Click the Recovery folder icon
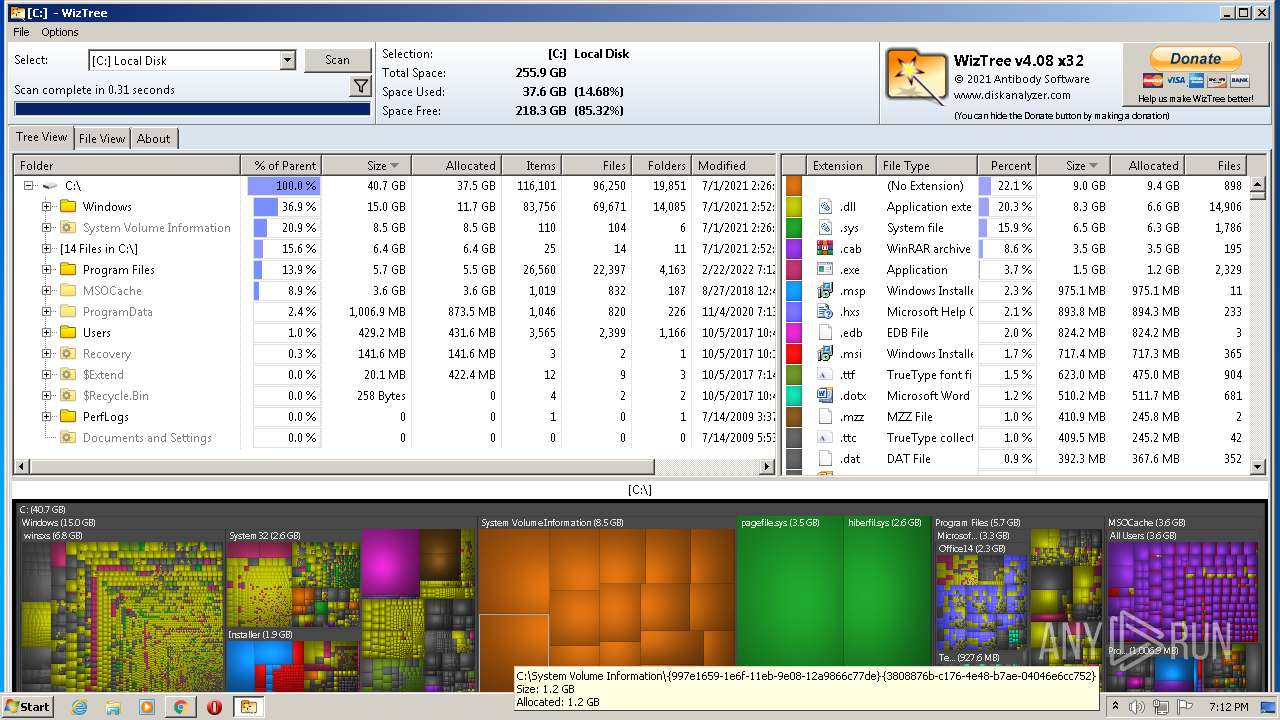1280x720 pixels. coord(68,354)
